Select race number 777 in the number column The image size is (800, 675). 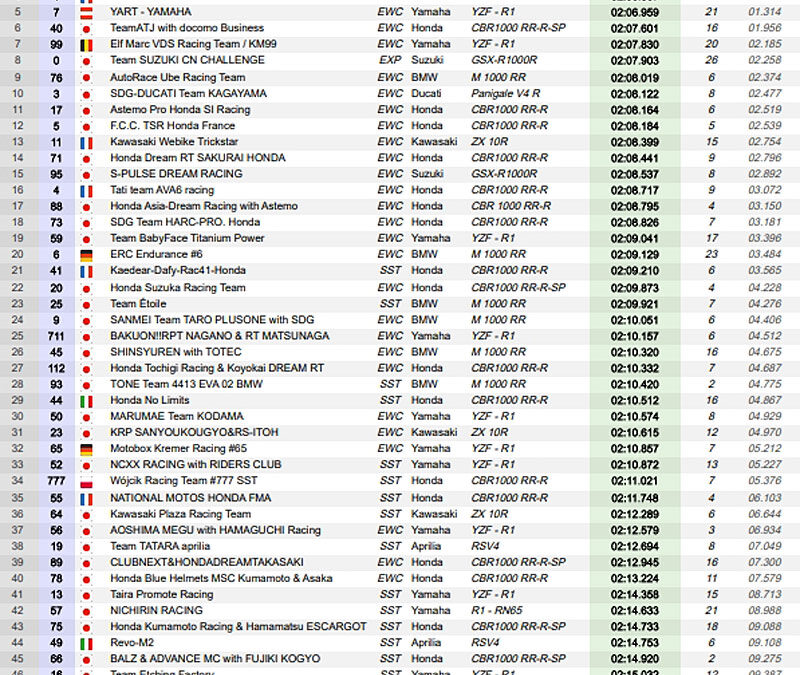56,481
